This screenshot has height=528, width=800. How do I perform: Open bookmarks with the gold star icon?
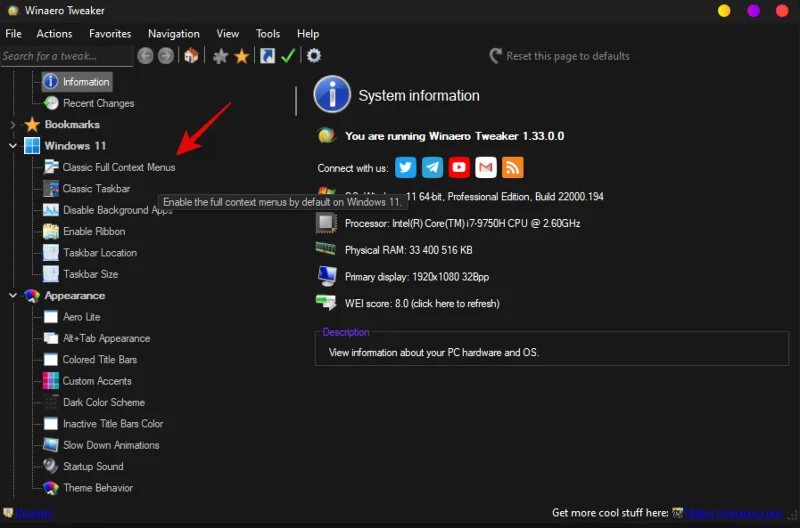click(241, 56)
